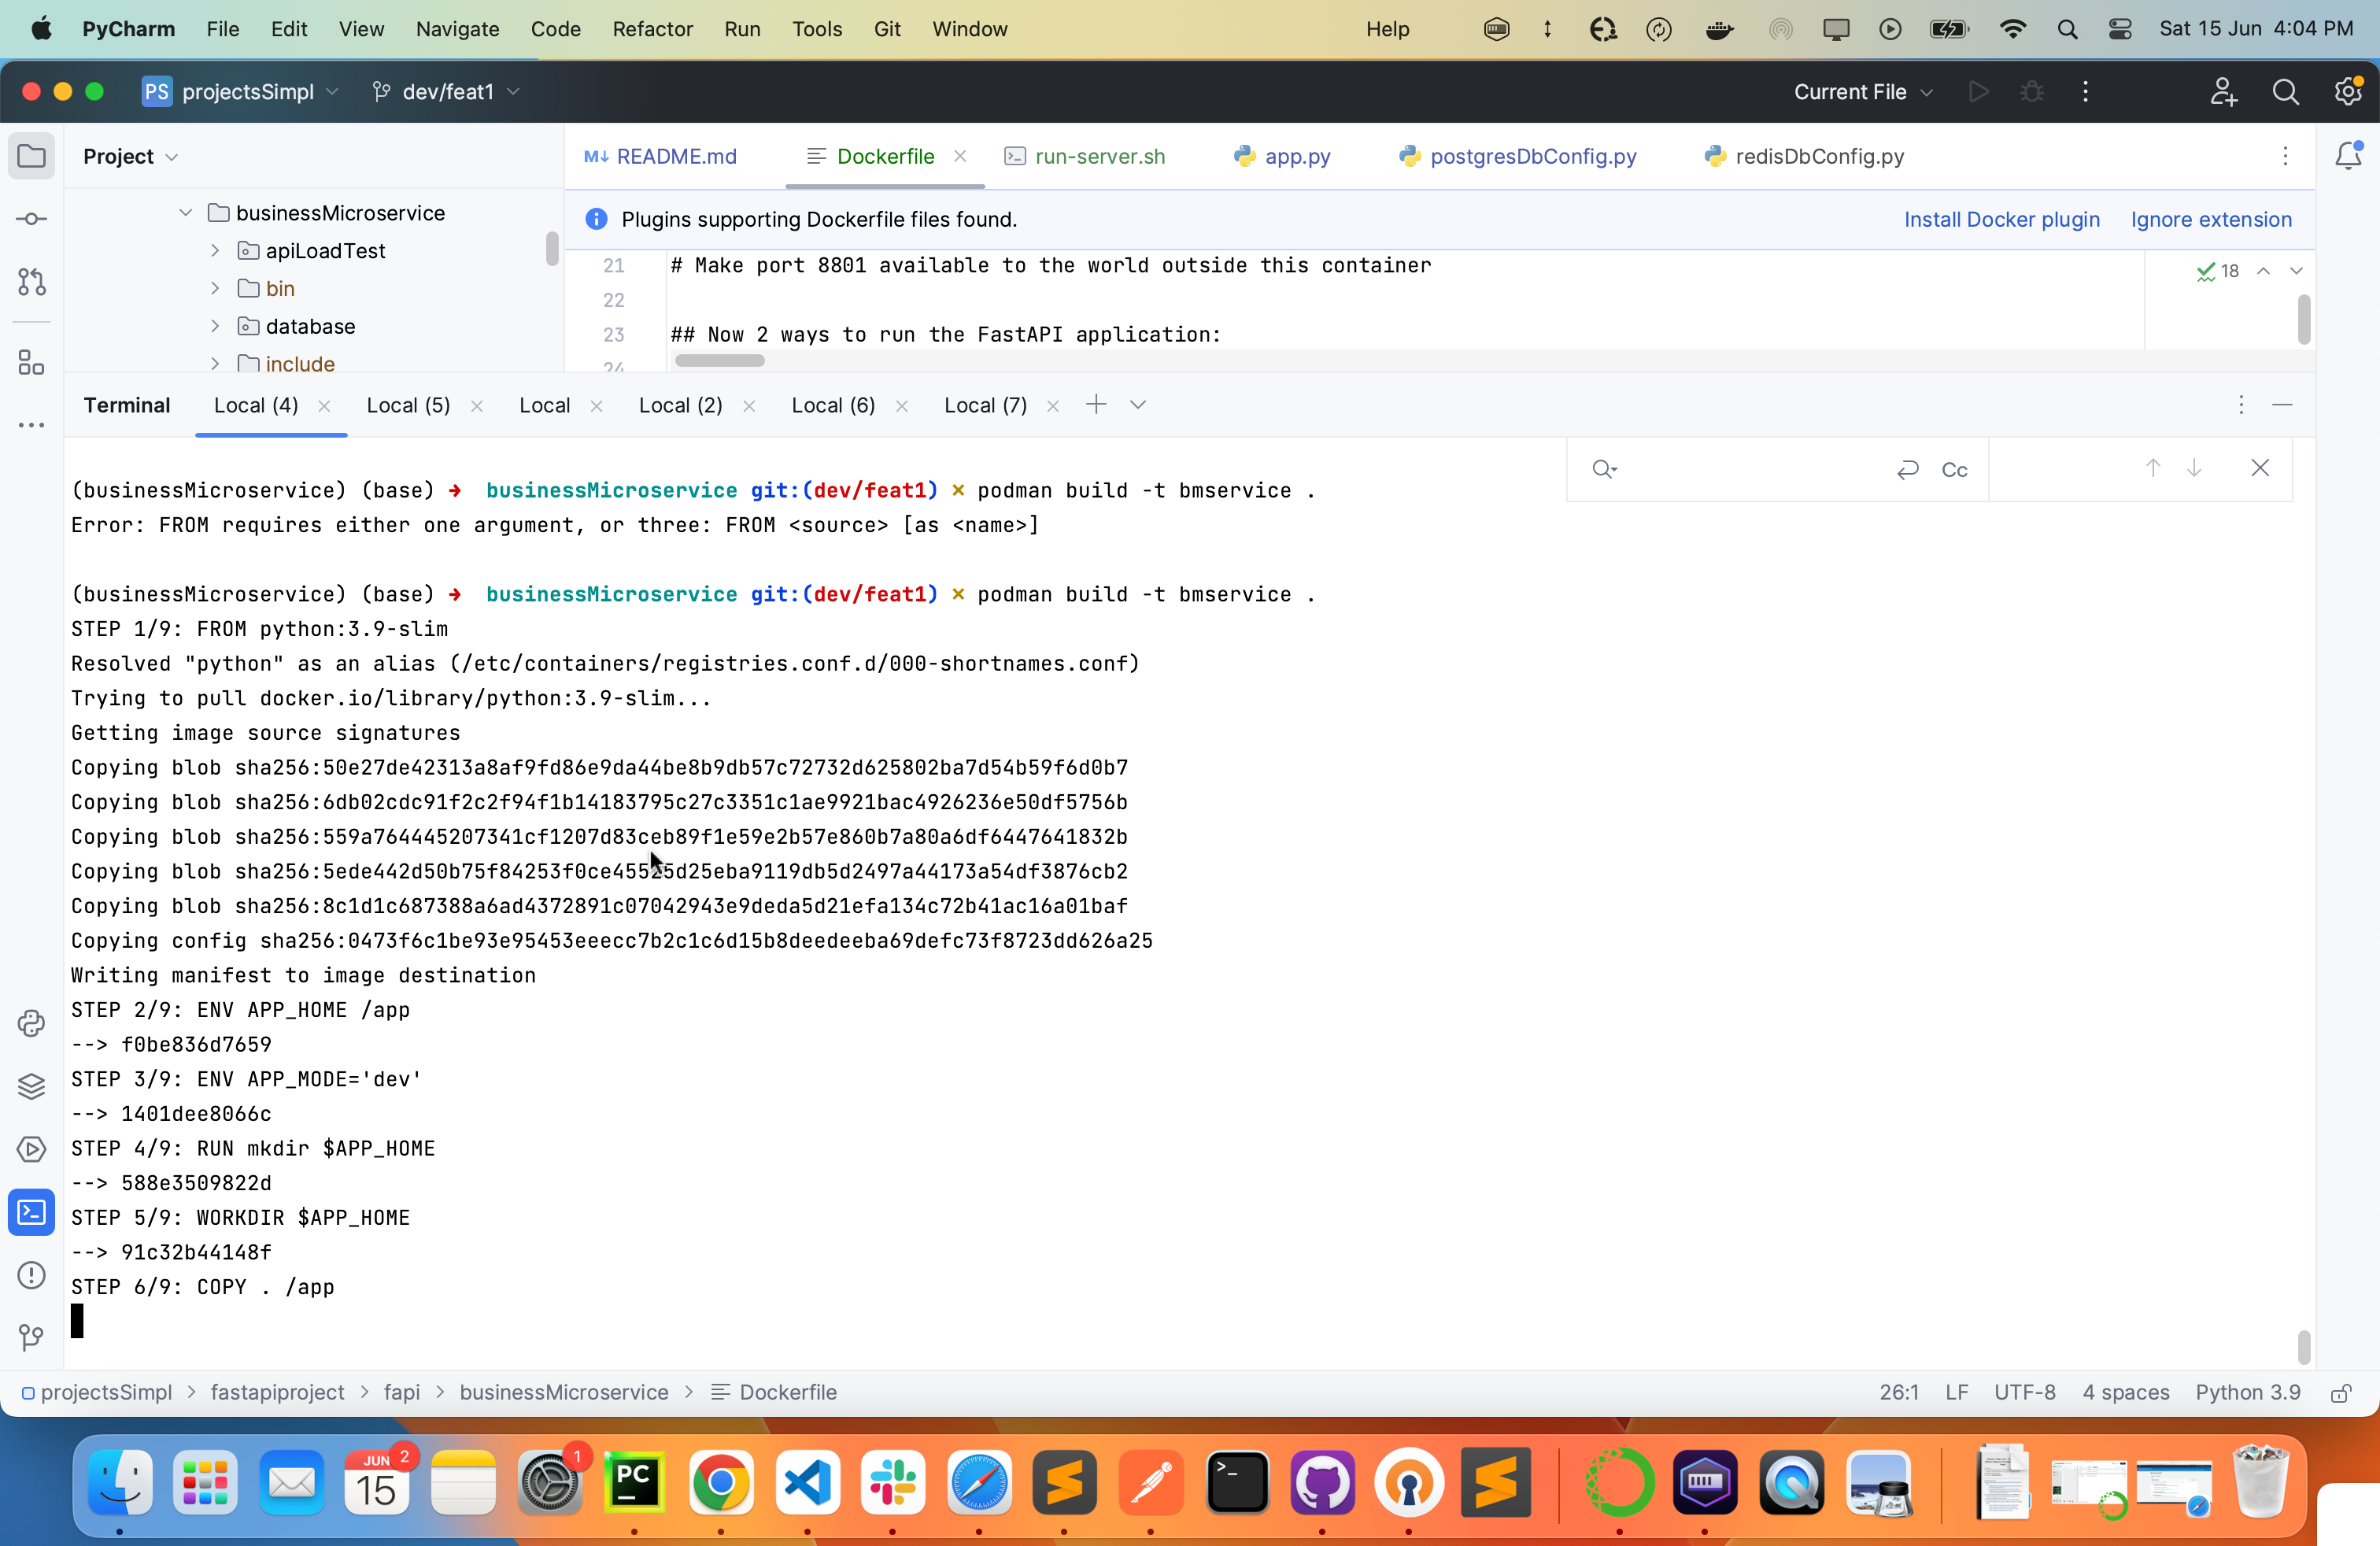Click the terminal vertical scrollbar thumb
The height and width of the screenshot is (1546, 2380).
point(2304,1347)
